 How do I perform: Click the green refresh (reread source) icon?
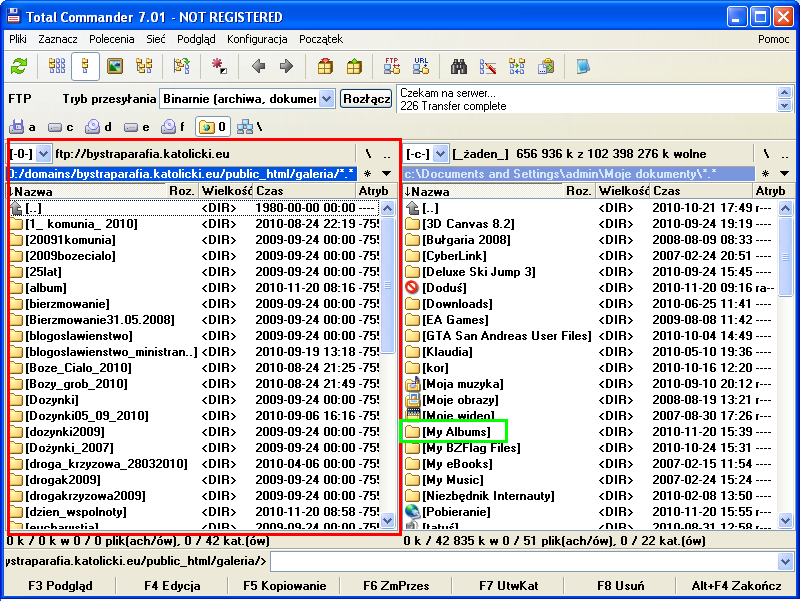(19, 66)
